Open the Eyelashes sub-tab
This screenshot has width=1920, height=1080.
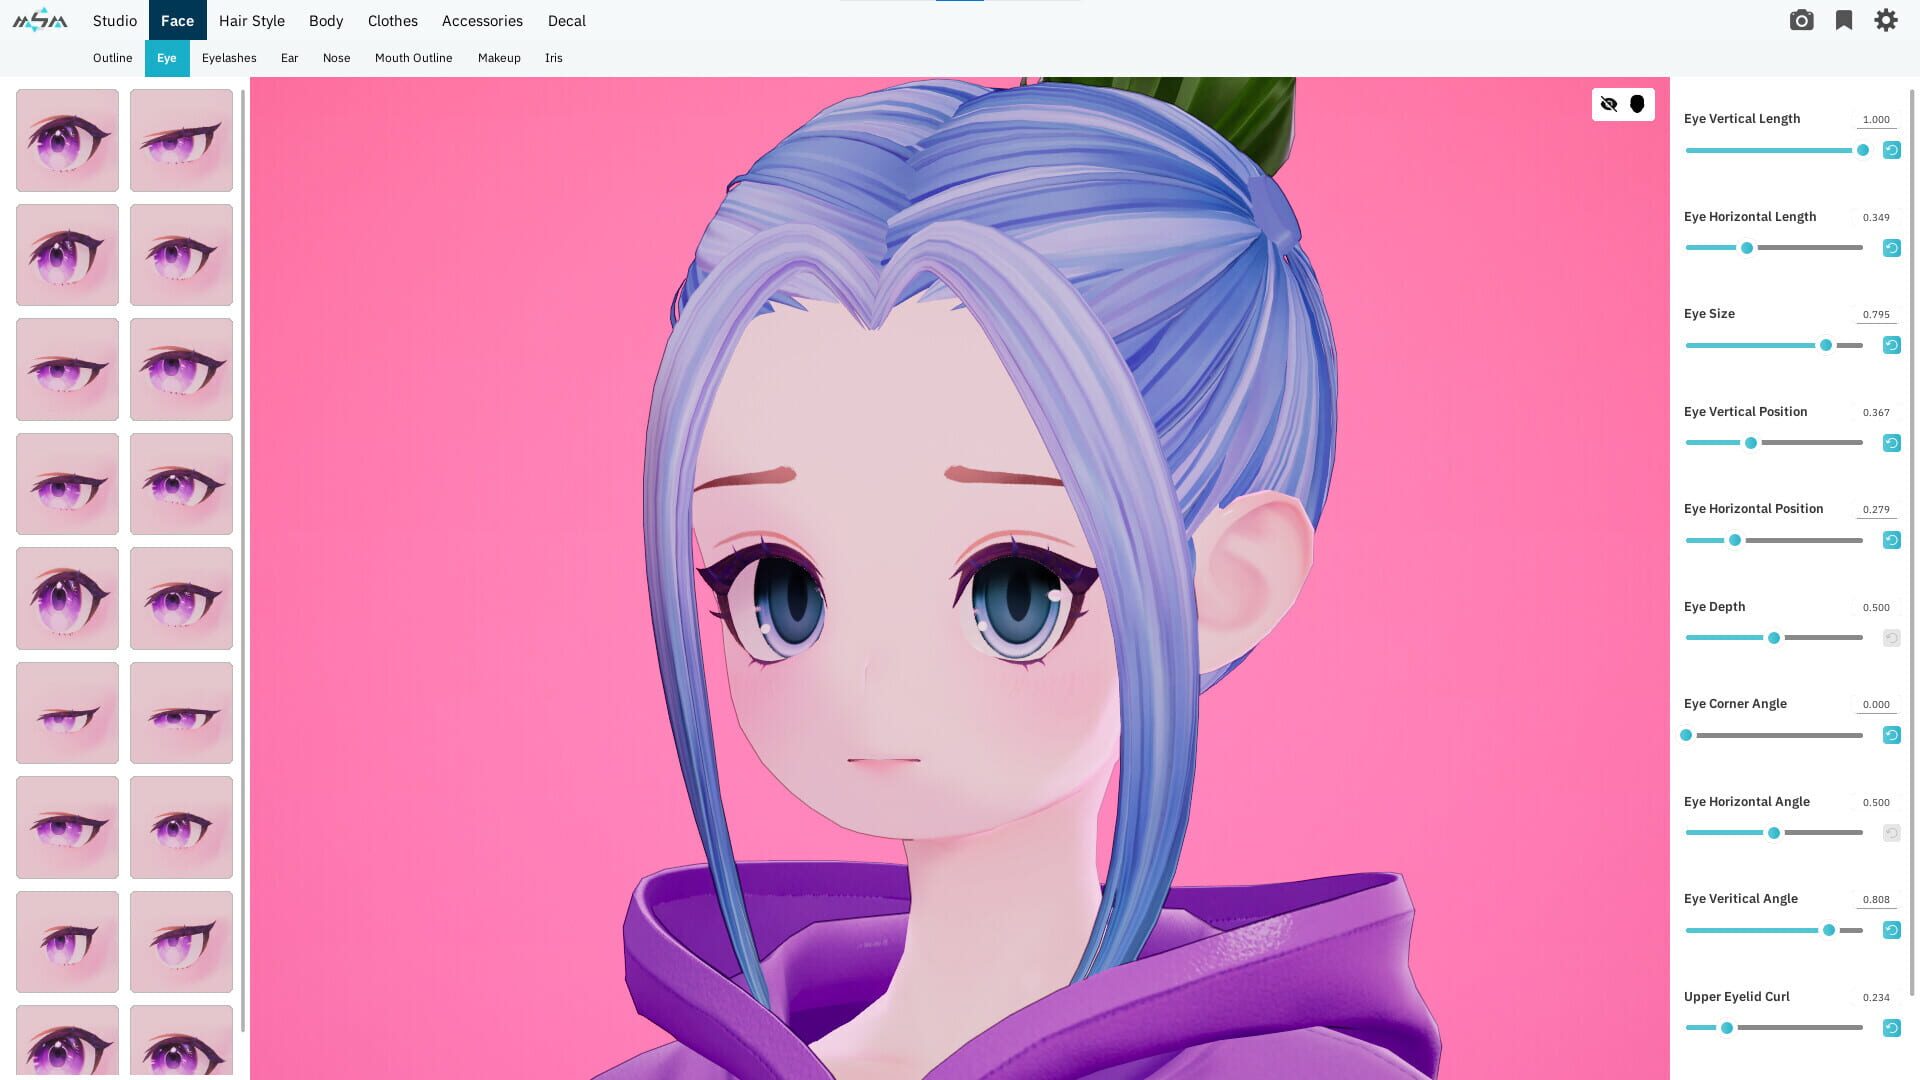228,58
